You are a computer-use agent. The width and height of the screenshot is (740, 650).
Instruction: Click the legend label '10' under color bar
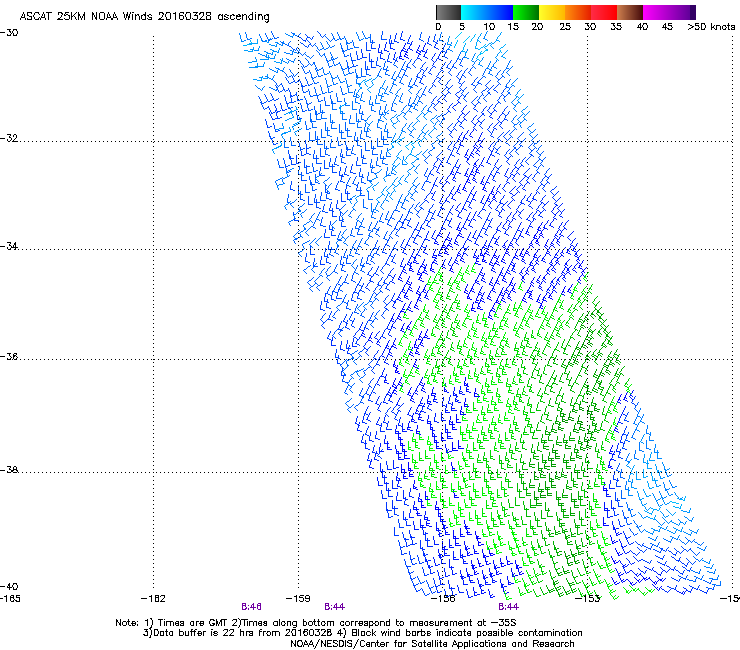click(489, 27)
